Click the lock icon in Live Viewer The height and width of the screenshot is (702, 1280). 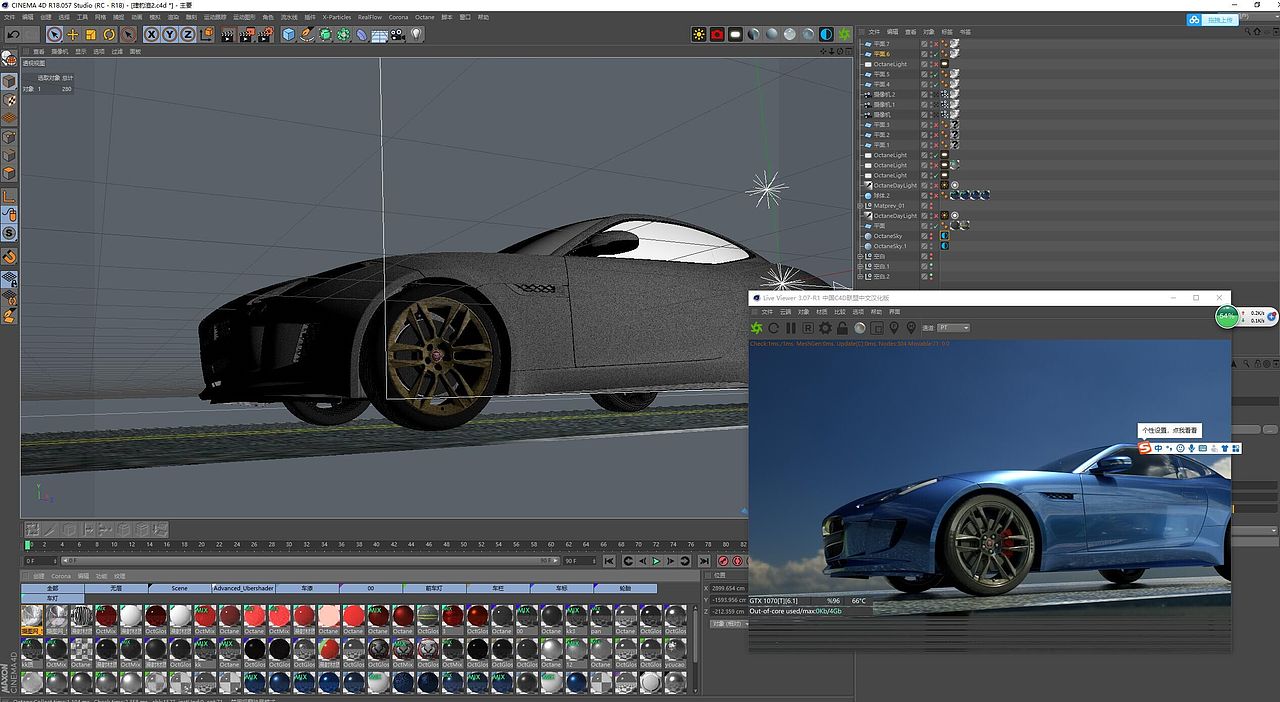(842, 328)
